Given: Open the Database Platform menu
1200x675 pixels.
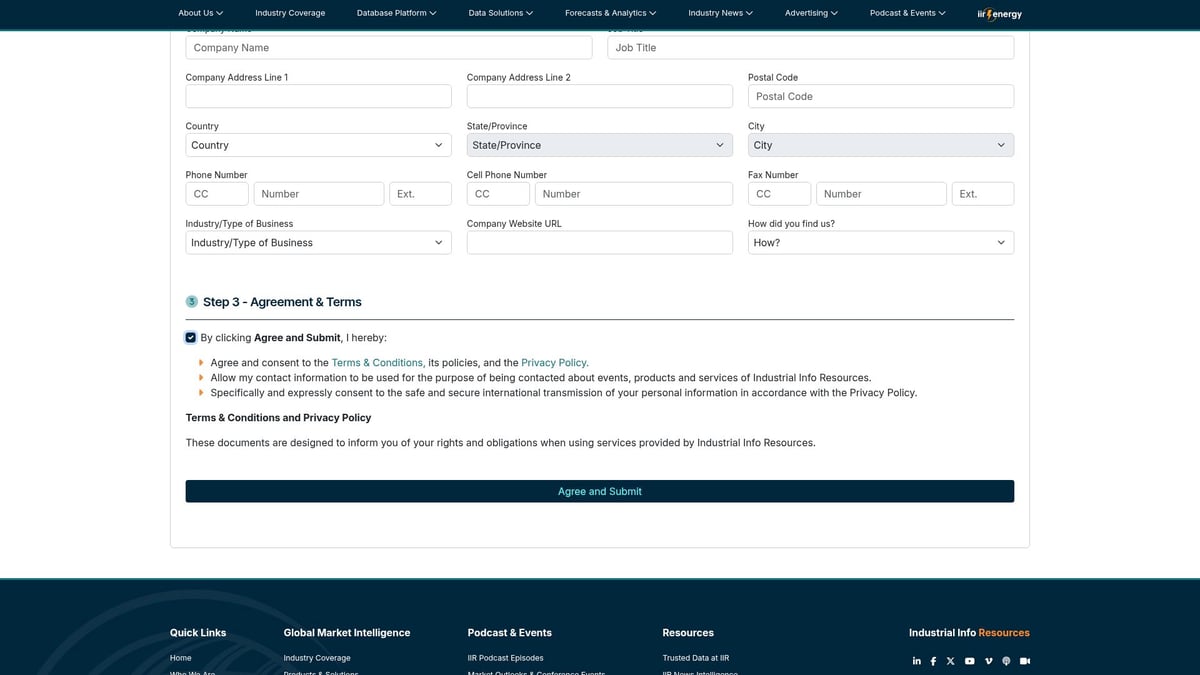Looking at the screenshot, I should coord(396,13).
